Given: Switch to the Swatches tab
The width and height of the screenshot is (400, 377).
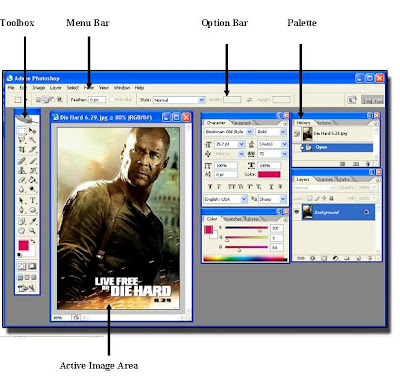Looking at the screenshot, I should coord(232,219).
